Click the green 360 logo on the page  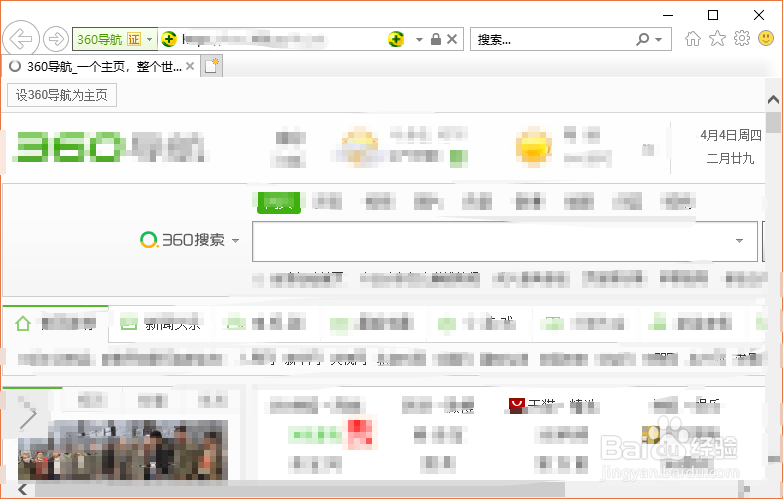coord(68,147)
